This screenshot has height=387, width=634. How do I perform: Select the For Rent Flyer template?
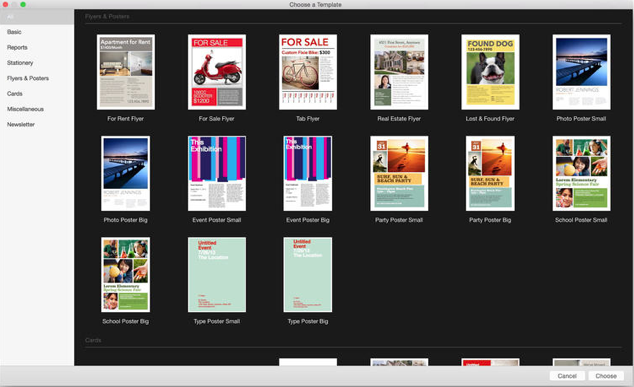tap(126, 72)
